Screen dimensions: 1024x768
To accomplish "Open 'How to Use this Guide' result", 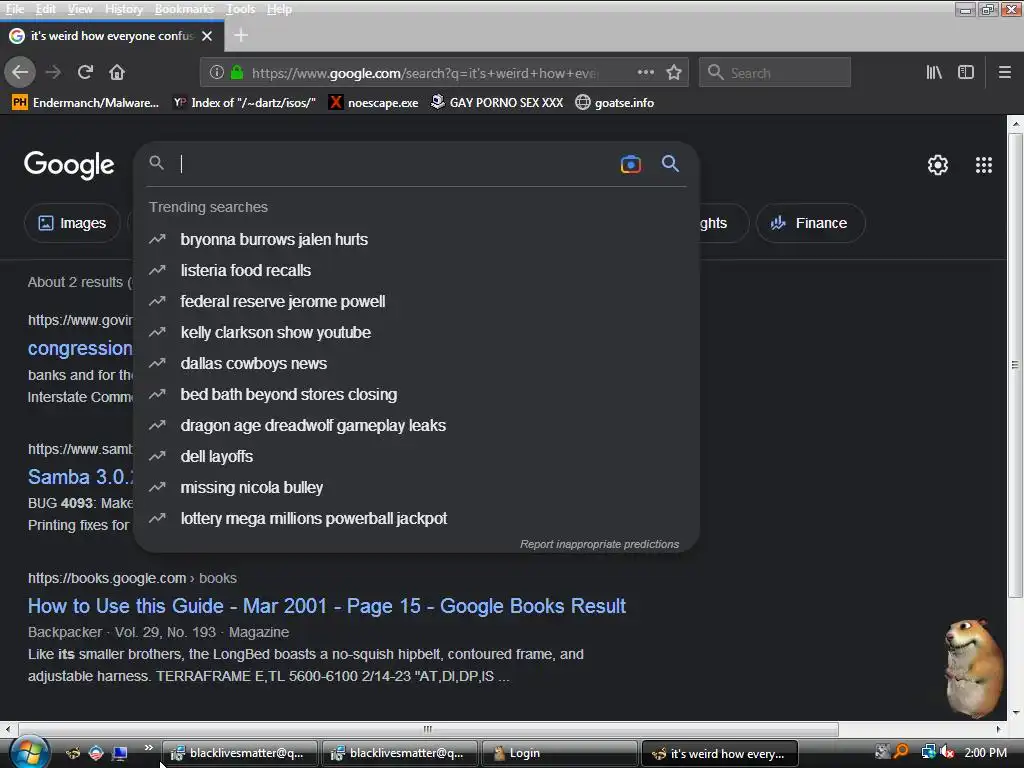I will pos(327,606).
